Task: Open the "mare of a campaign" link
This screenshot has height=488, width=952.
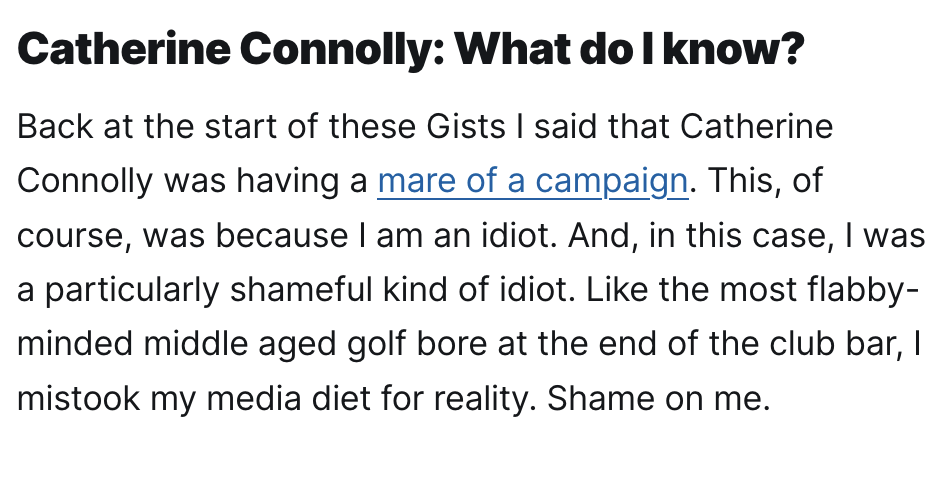Action: [532, 181]
